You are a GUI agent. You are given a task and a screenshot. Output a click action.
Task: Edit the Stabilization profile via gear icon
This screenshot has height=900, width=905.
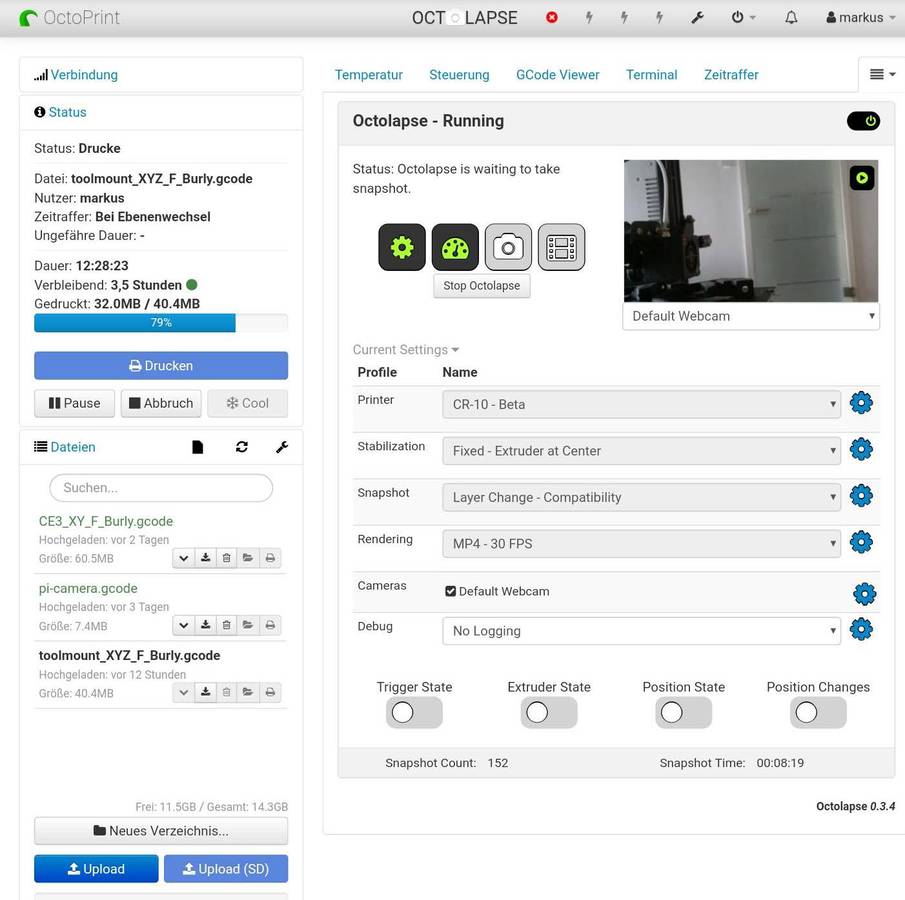tap(861, 449)
